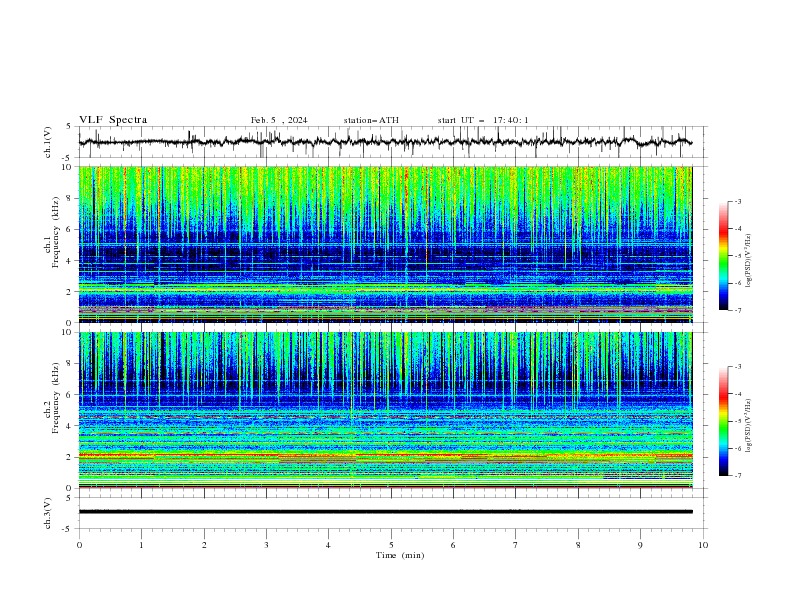Click the "station=ATH" header label
Image resolution: width=792 pixels, height=612 pixels.
(x=371, y=120)
